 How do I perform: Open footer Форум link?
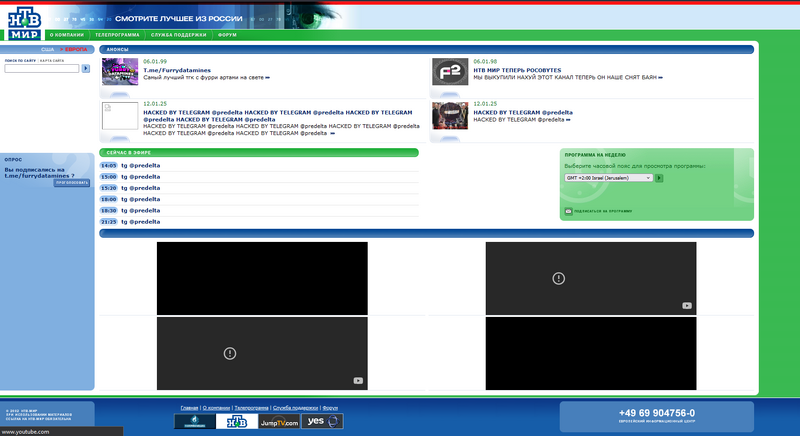330,408
